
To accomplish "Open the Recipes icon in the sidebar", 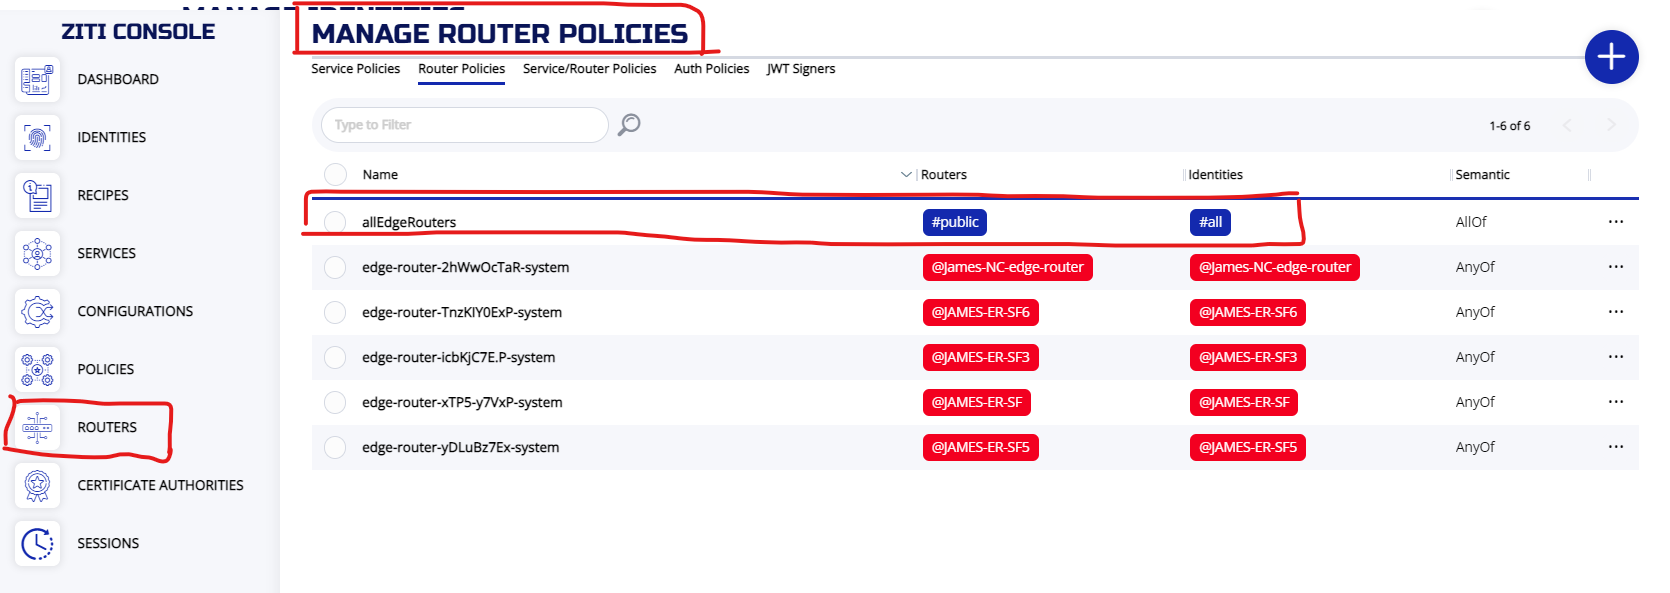I will tap(37, 196).
